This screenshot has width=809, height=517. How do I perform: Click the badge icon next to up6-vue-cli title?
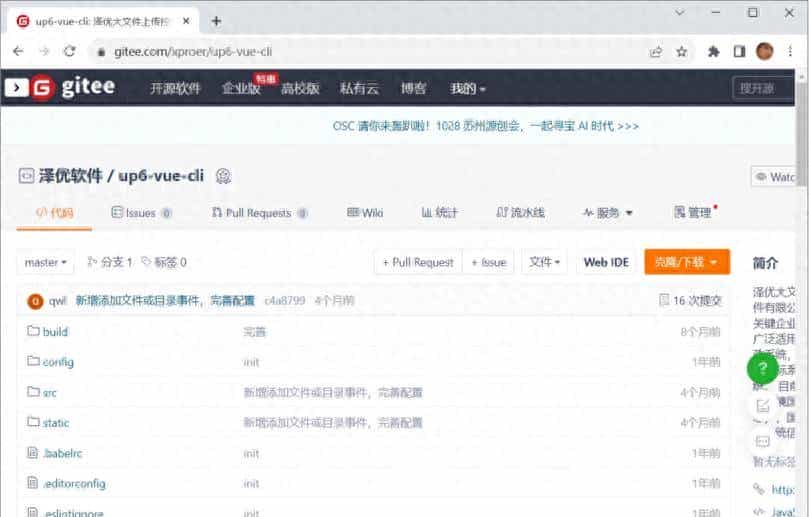pos(223,176)
